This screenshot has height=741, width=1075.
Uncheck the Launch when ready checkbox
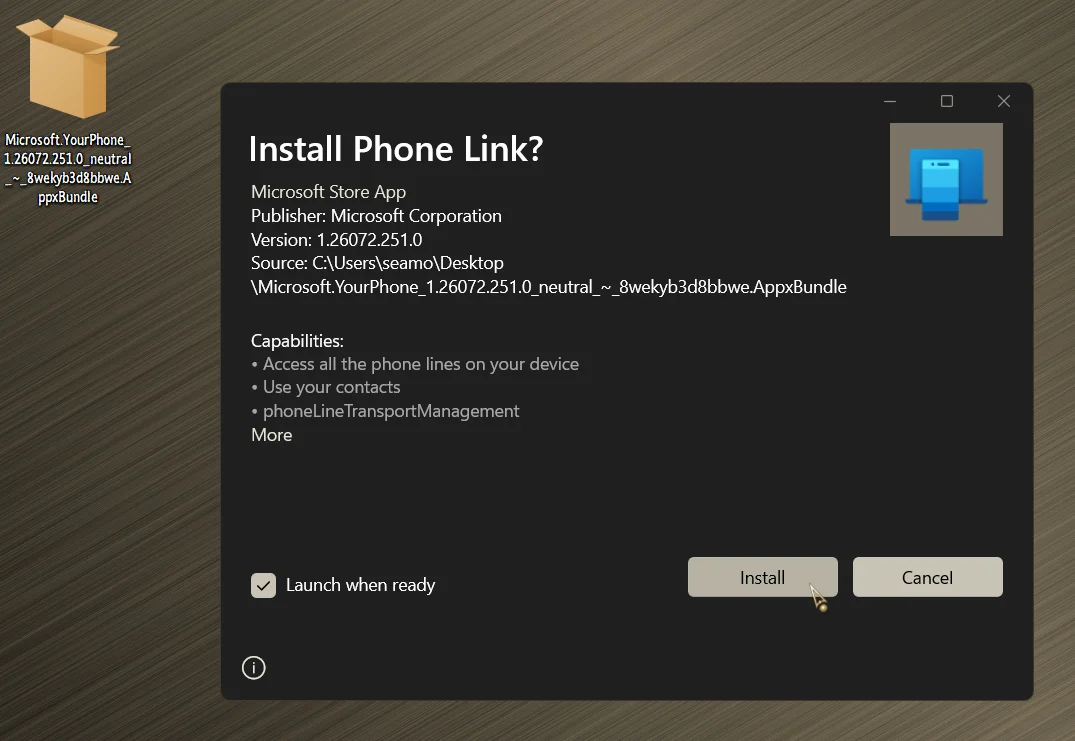pos(263,585)
